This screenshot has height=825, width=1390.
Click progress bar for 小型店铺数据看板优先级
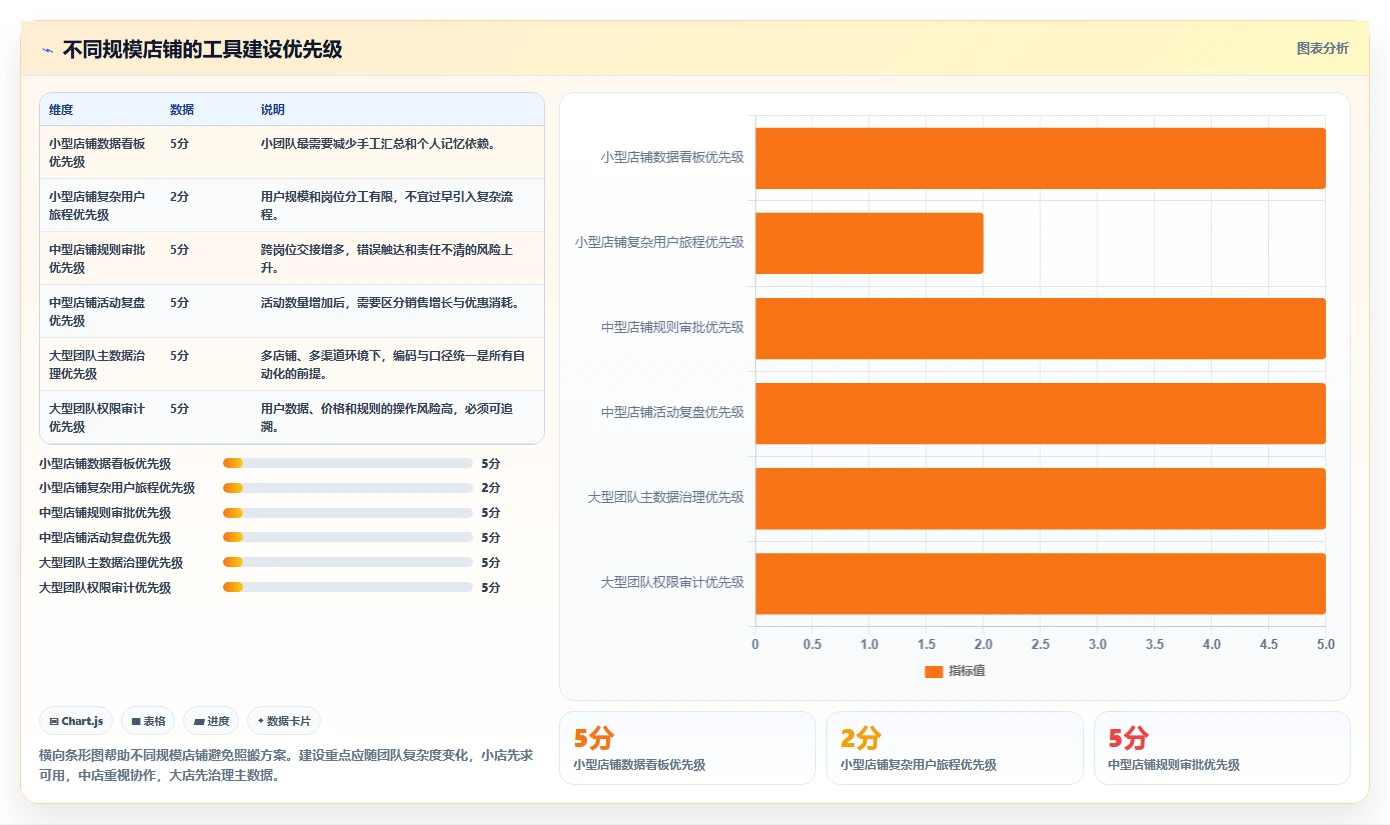348,463
